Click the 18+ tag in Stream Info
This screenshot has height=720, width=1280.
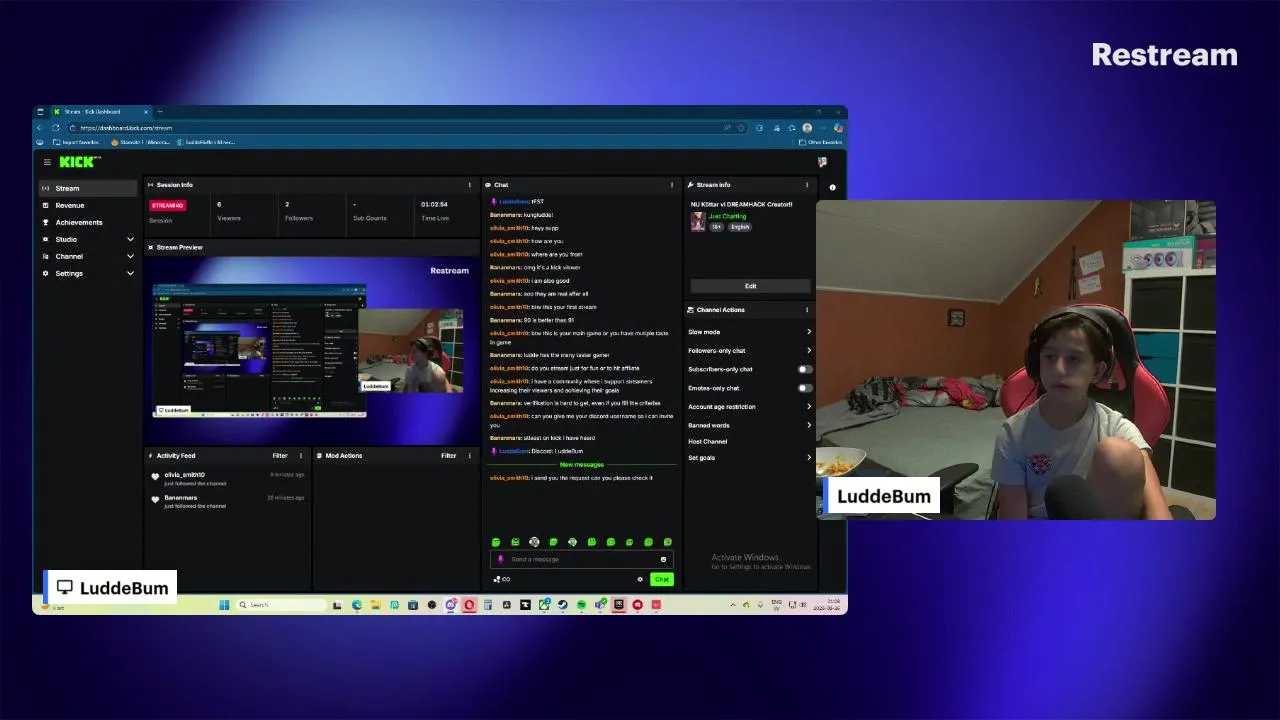pos(717,227)
